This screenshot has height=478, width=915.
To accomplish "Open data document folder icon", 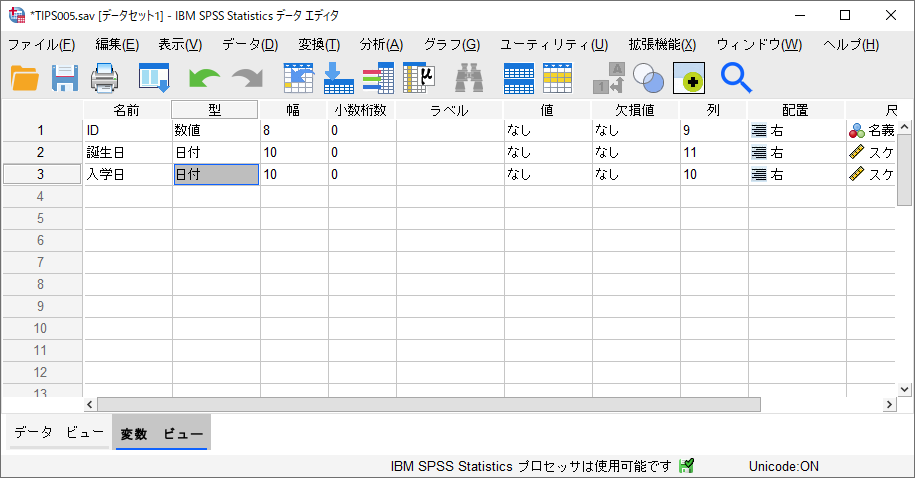I will 25,78.
